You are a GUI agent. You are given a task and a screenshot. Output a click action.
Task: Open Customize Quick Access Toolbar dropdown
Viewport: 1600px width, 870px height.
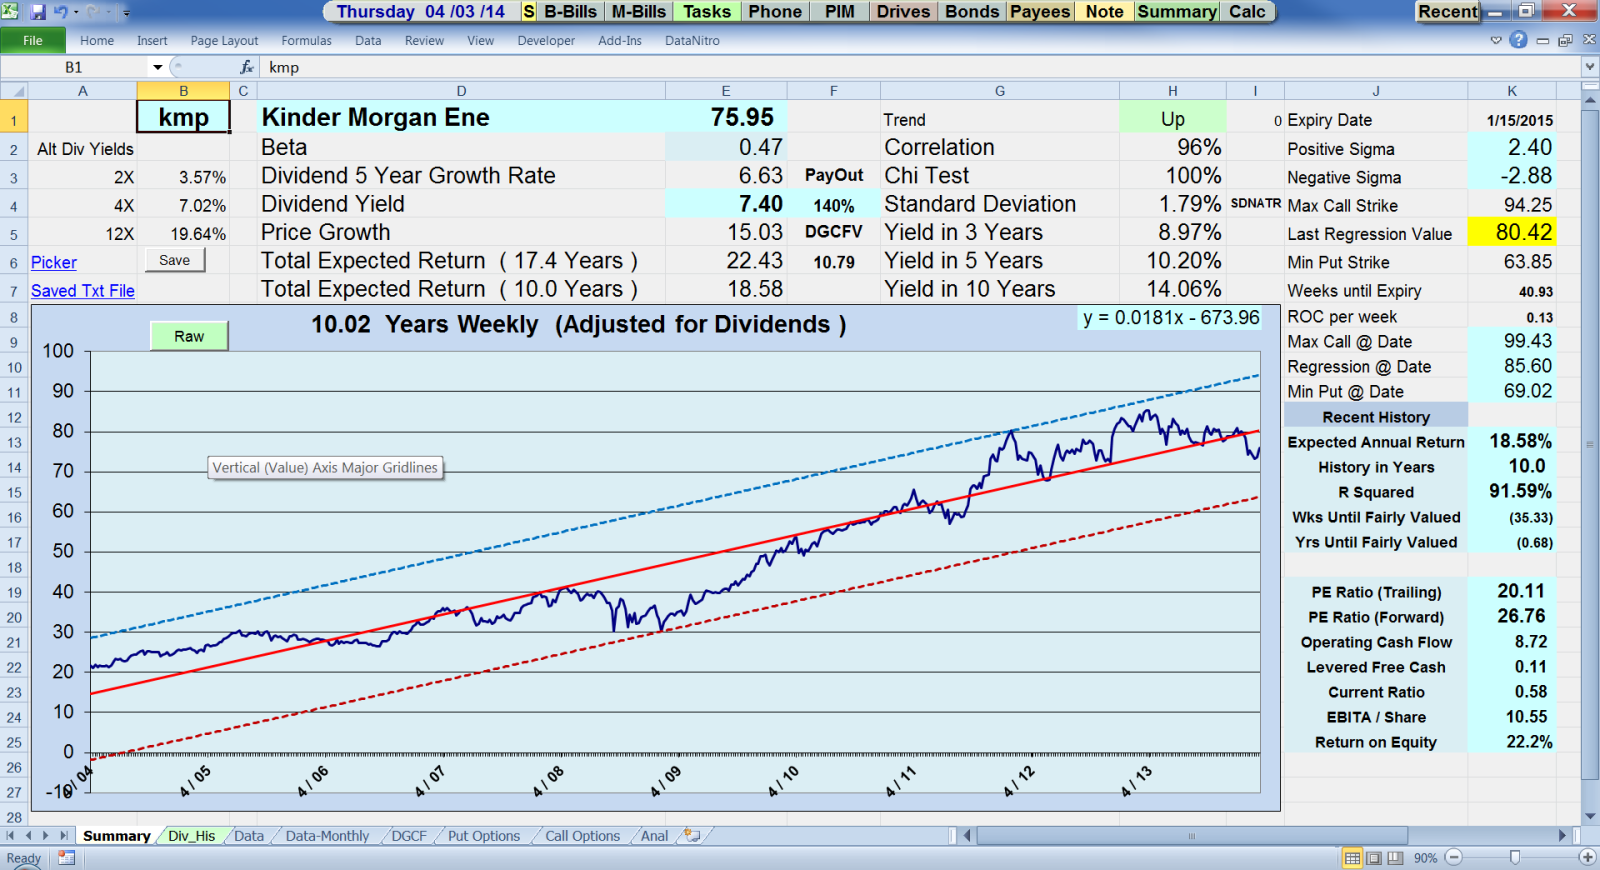[x=127, y=13]
